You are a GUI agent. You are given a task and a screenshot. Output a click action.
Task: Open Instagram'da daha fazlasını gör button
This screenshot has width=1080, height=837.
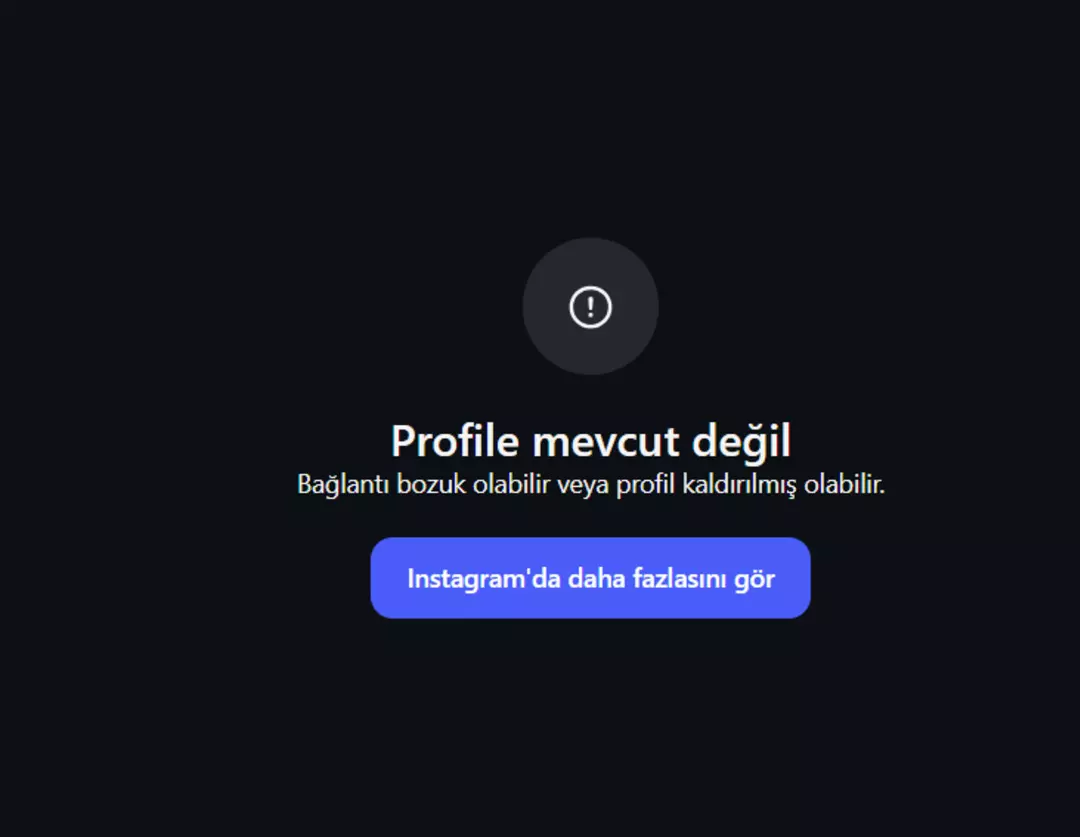[590, 578]
